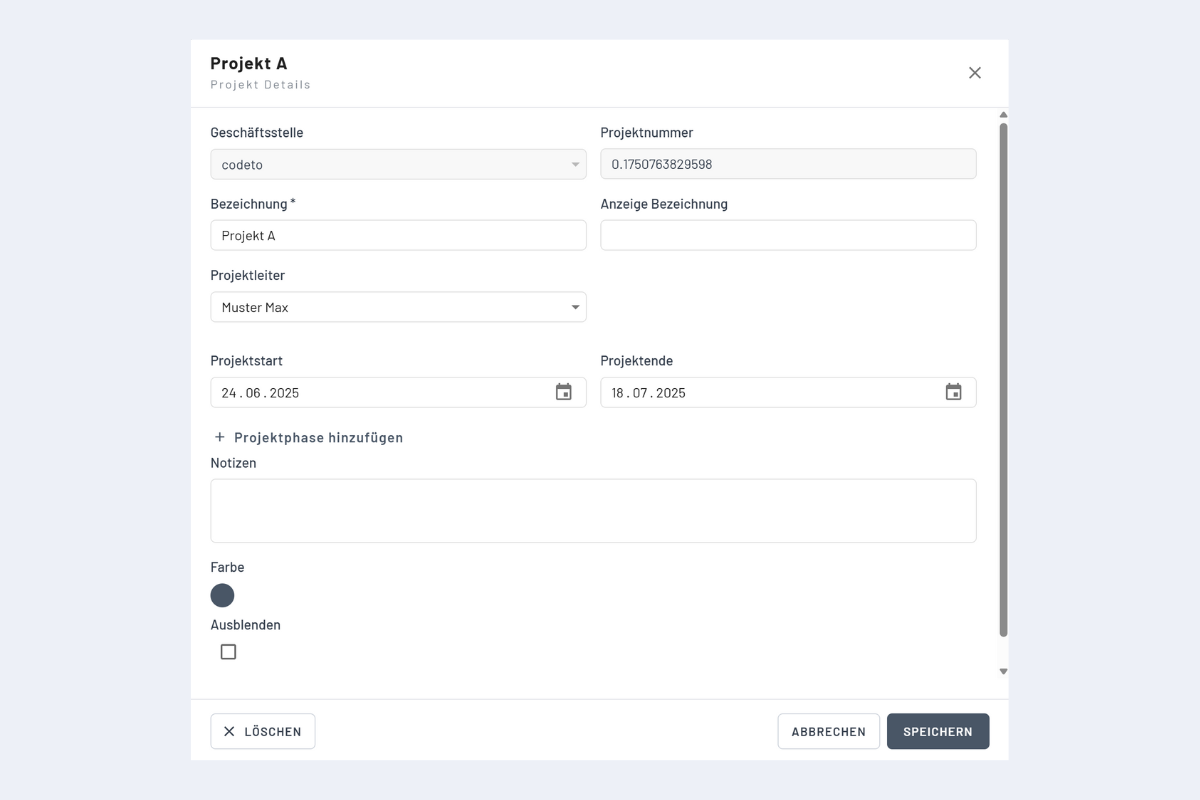
Task: Click the empty Anzeige Bezeichnung field
Action: (788, 236)
